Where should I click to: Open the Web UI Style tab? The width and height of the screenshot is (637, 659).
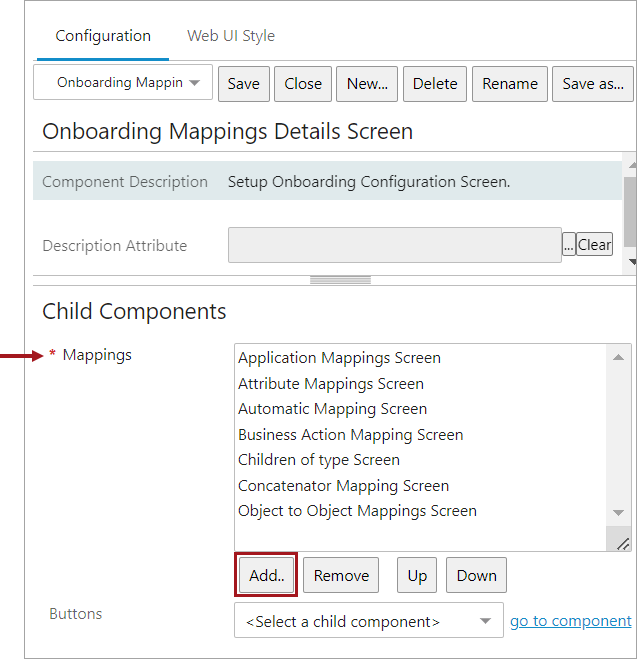[231, 36]
